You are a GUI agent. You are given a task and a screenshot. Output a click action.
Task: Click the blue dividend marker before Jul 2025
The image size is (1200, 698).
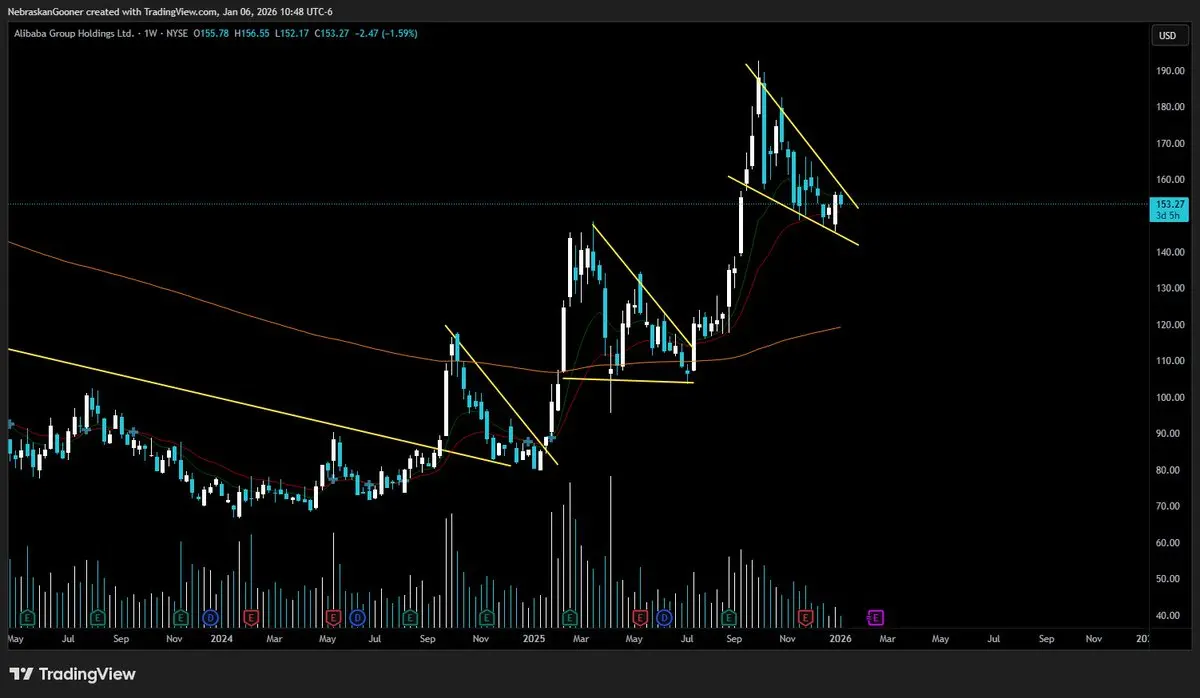coord(664,617)
